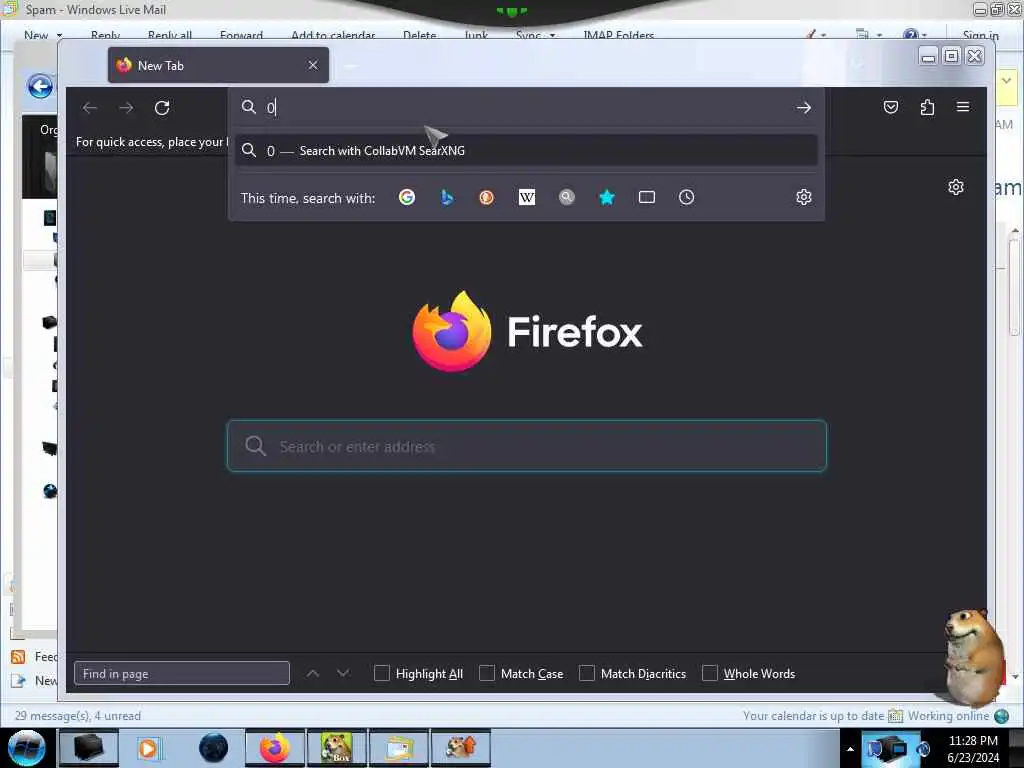This screenshot has width=1024, height=768.
Task: Click the Search or enter address box
Action: tap(526, 446)
